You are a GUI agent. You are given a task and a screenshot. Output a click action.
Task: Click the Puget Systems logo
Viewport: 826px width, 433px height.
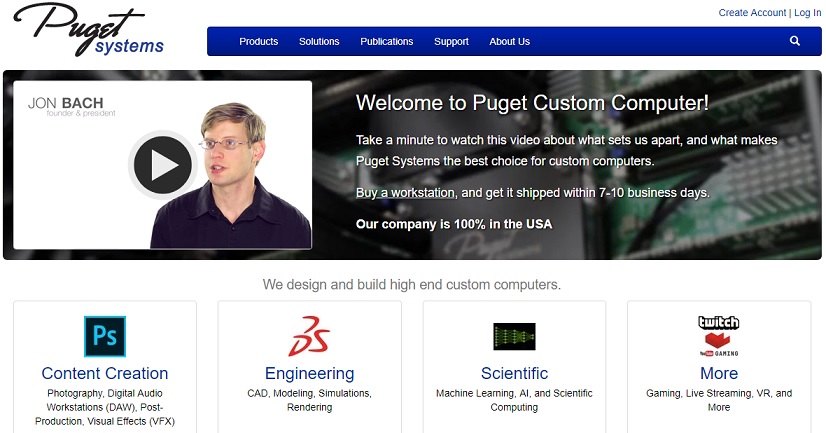(x=88, y=29)
